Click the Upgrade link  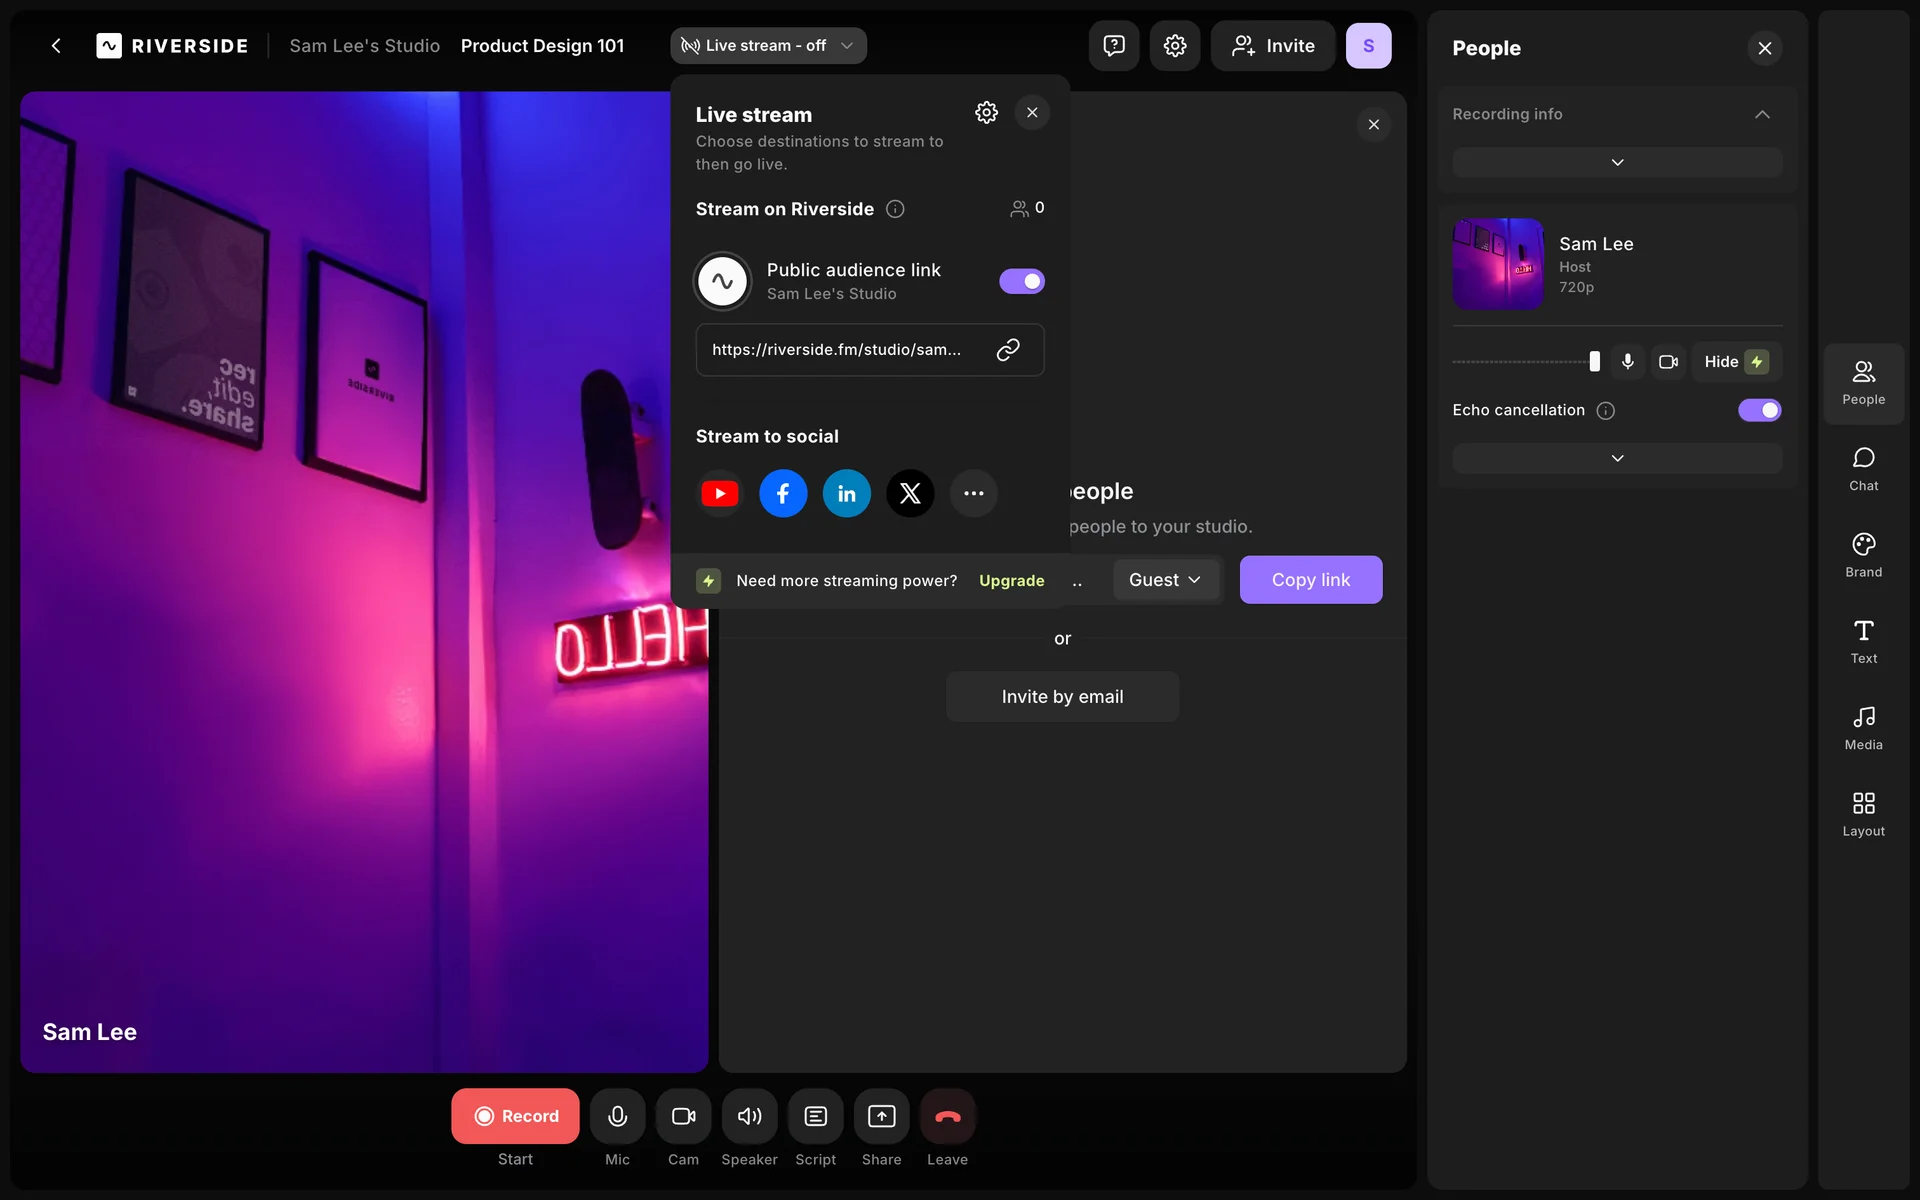click(x=1011, y=581)
